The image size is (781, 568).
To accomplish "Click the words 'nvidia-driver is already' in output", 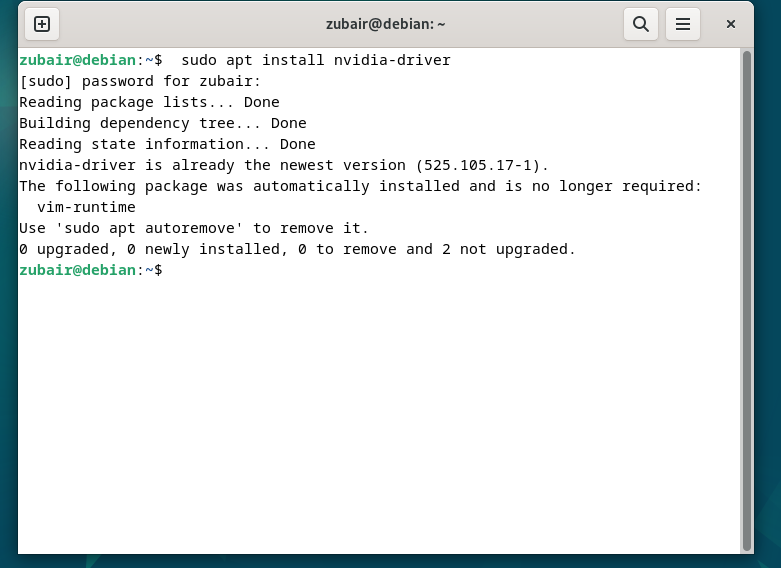I will pos(127,165).
